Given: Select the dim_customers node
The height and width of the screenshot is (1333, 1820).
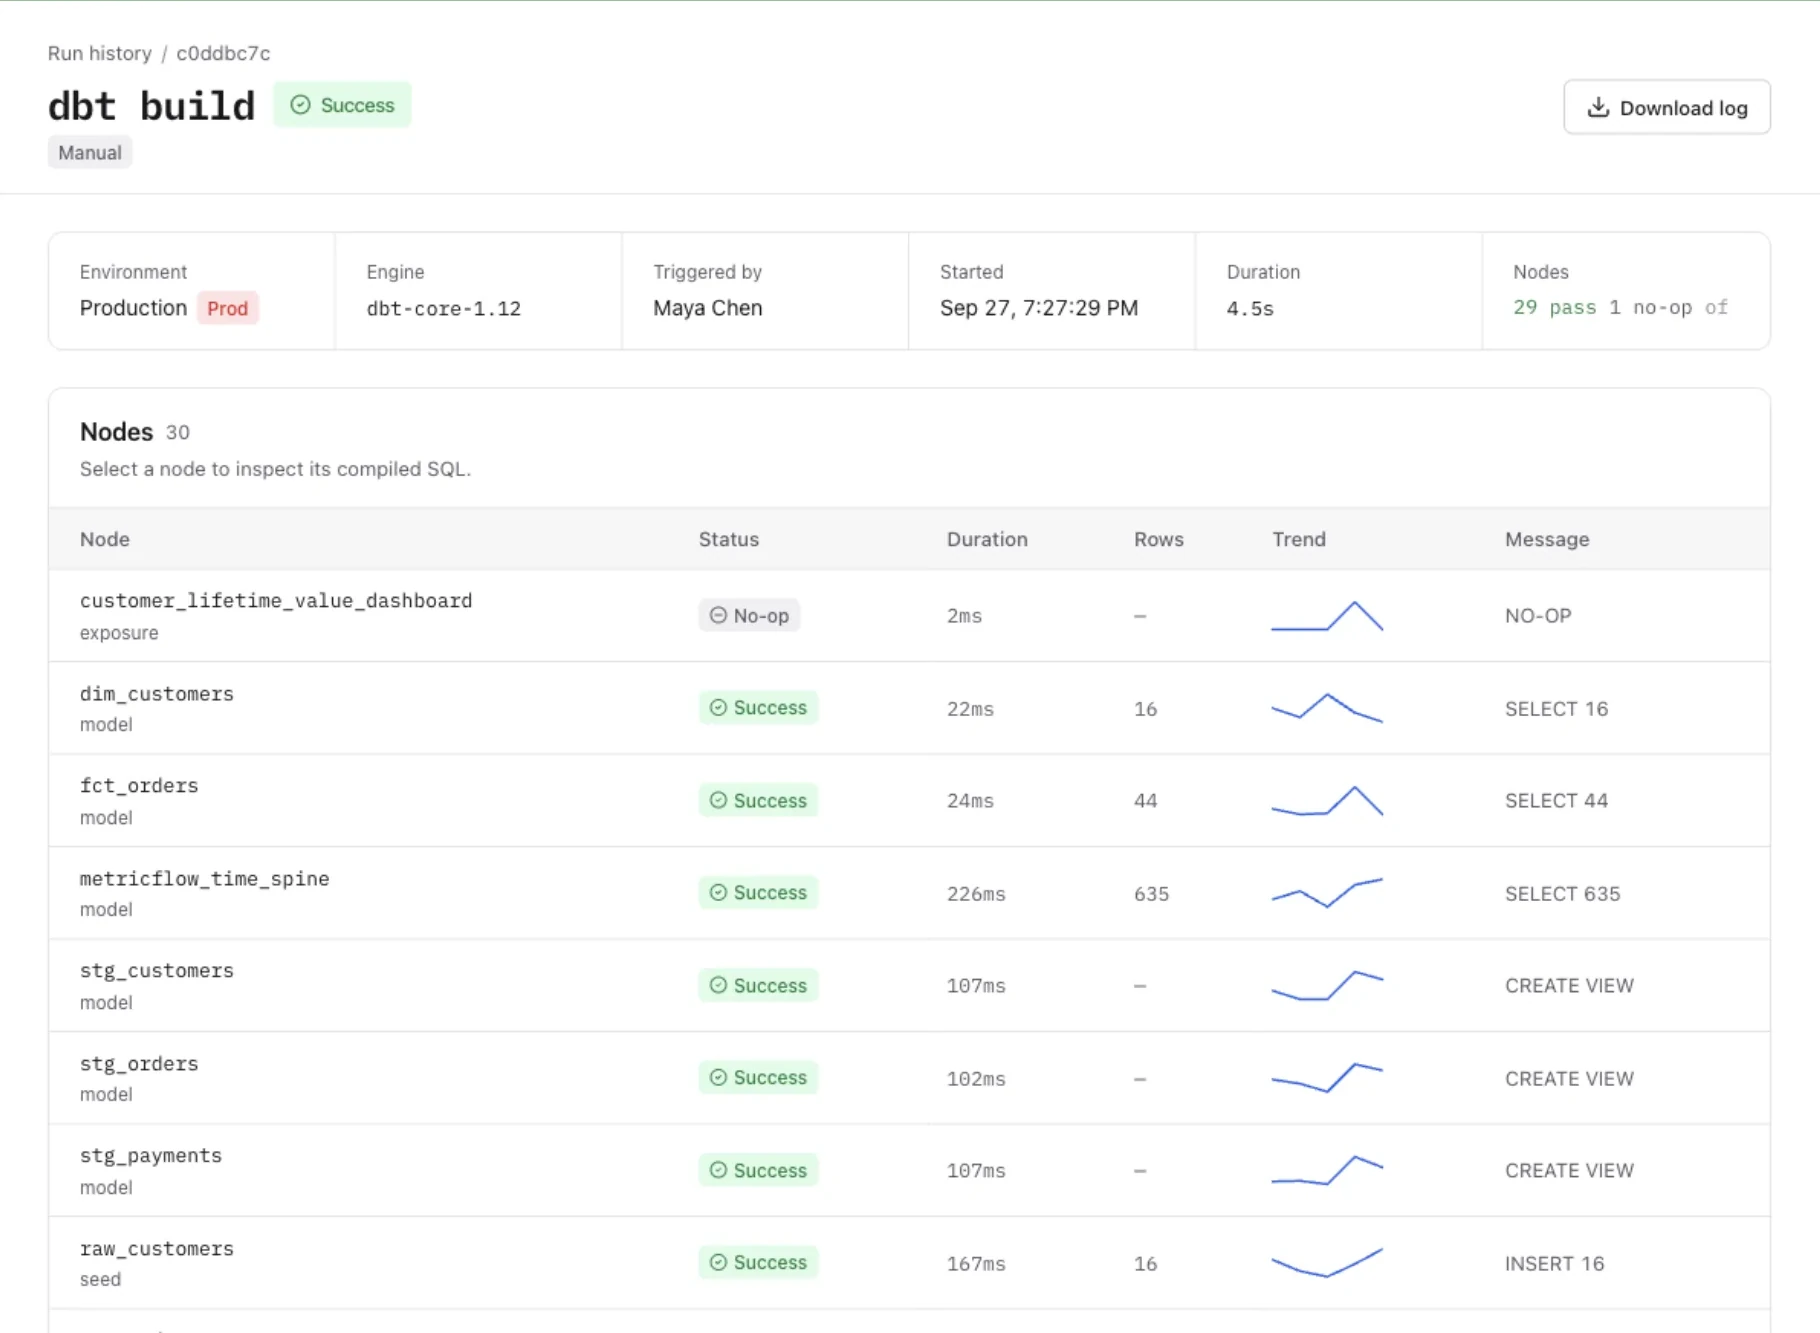Looking at the screenshot, I should [909, 708].
